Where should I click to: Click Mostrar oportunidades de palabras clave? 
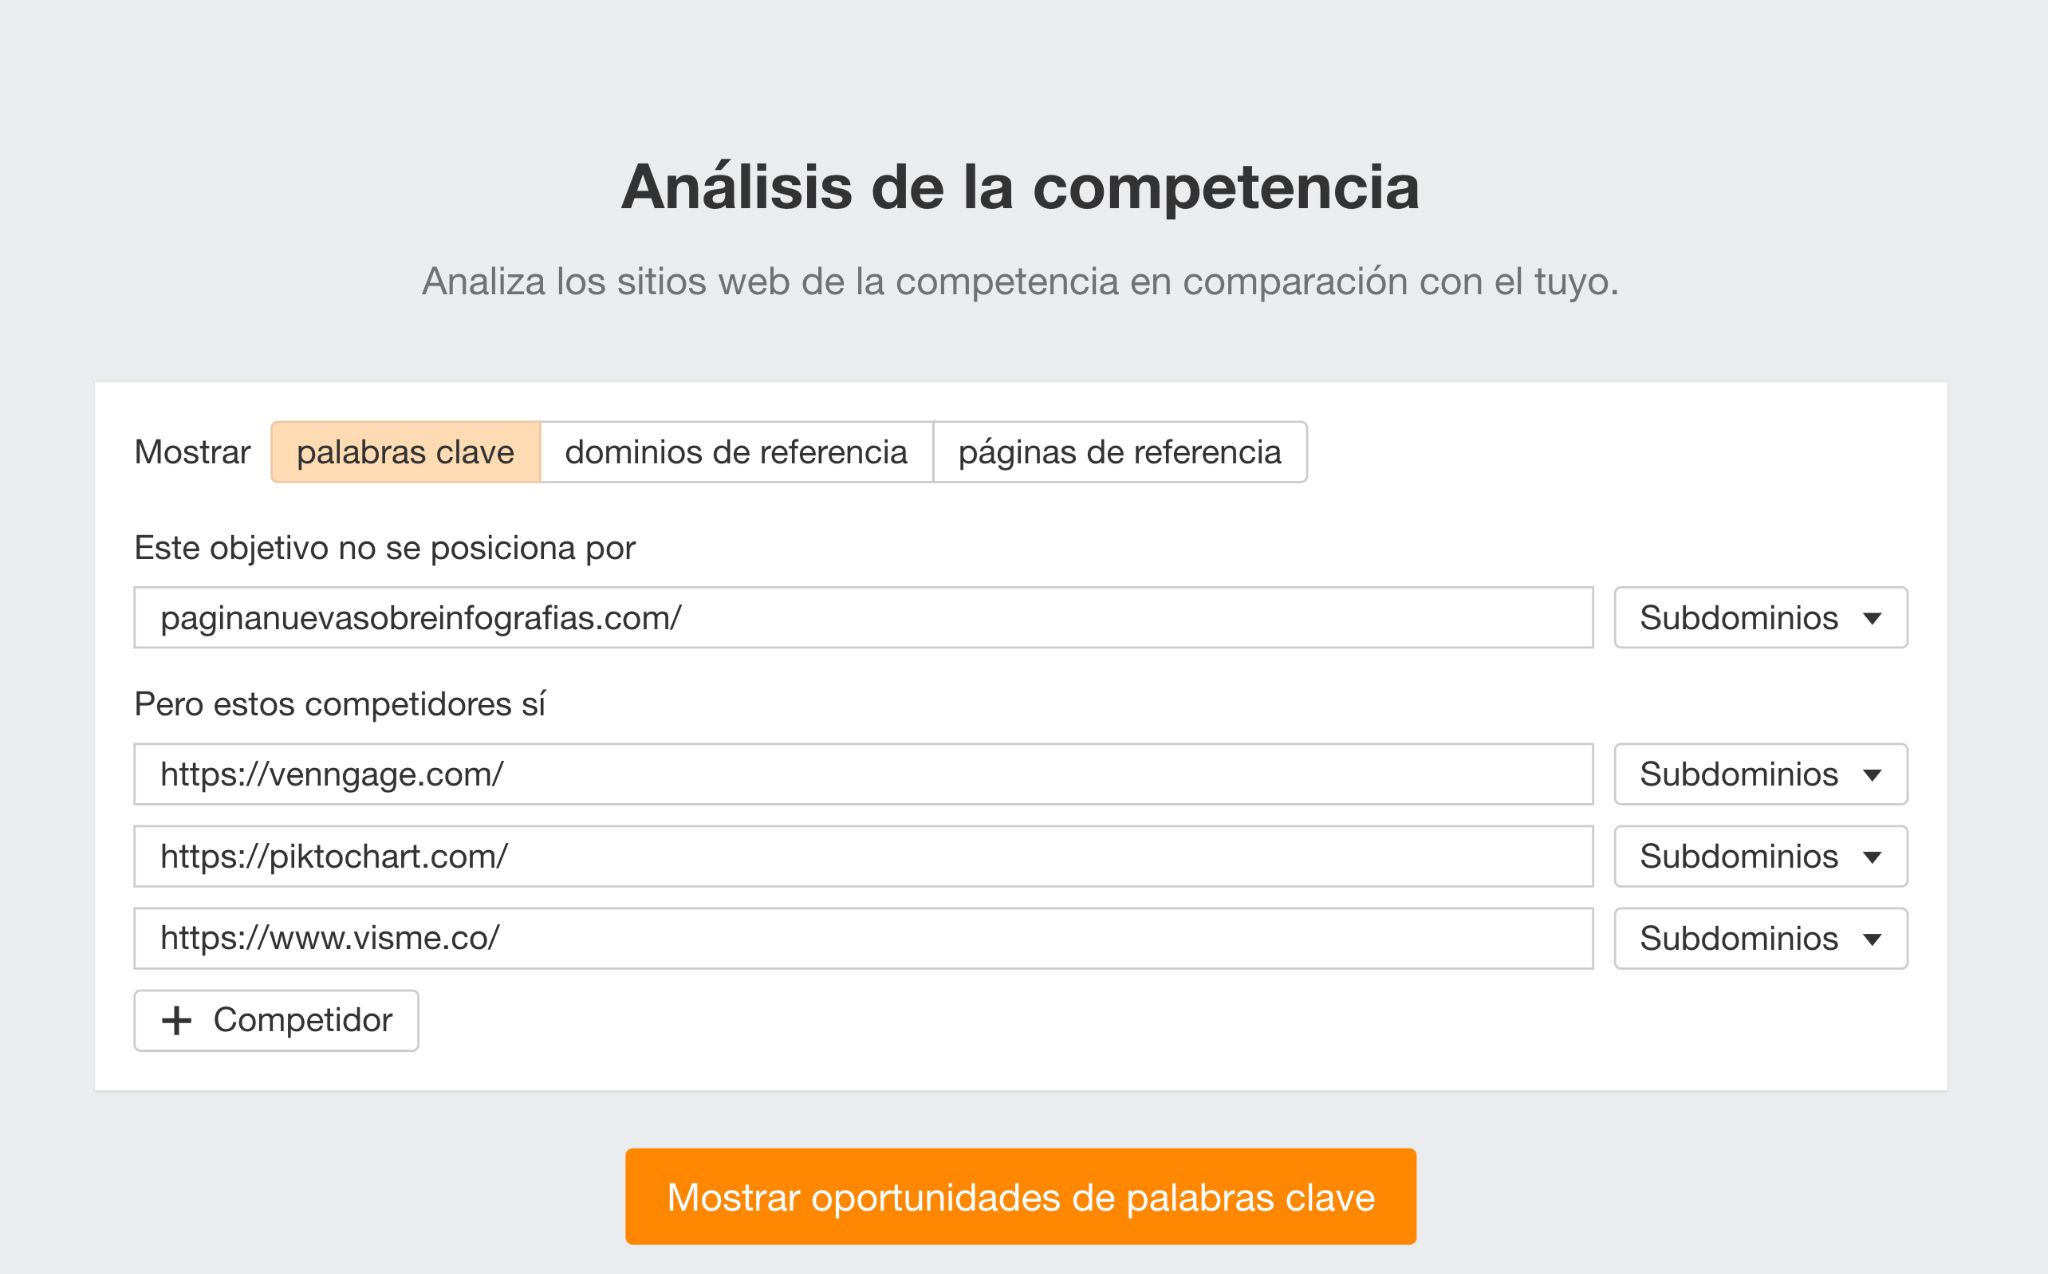tap(1023, 1196)
